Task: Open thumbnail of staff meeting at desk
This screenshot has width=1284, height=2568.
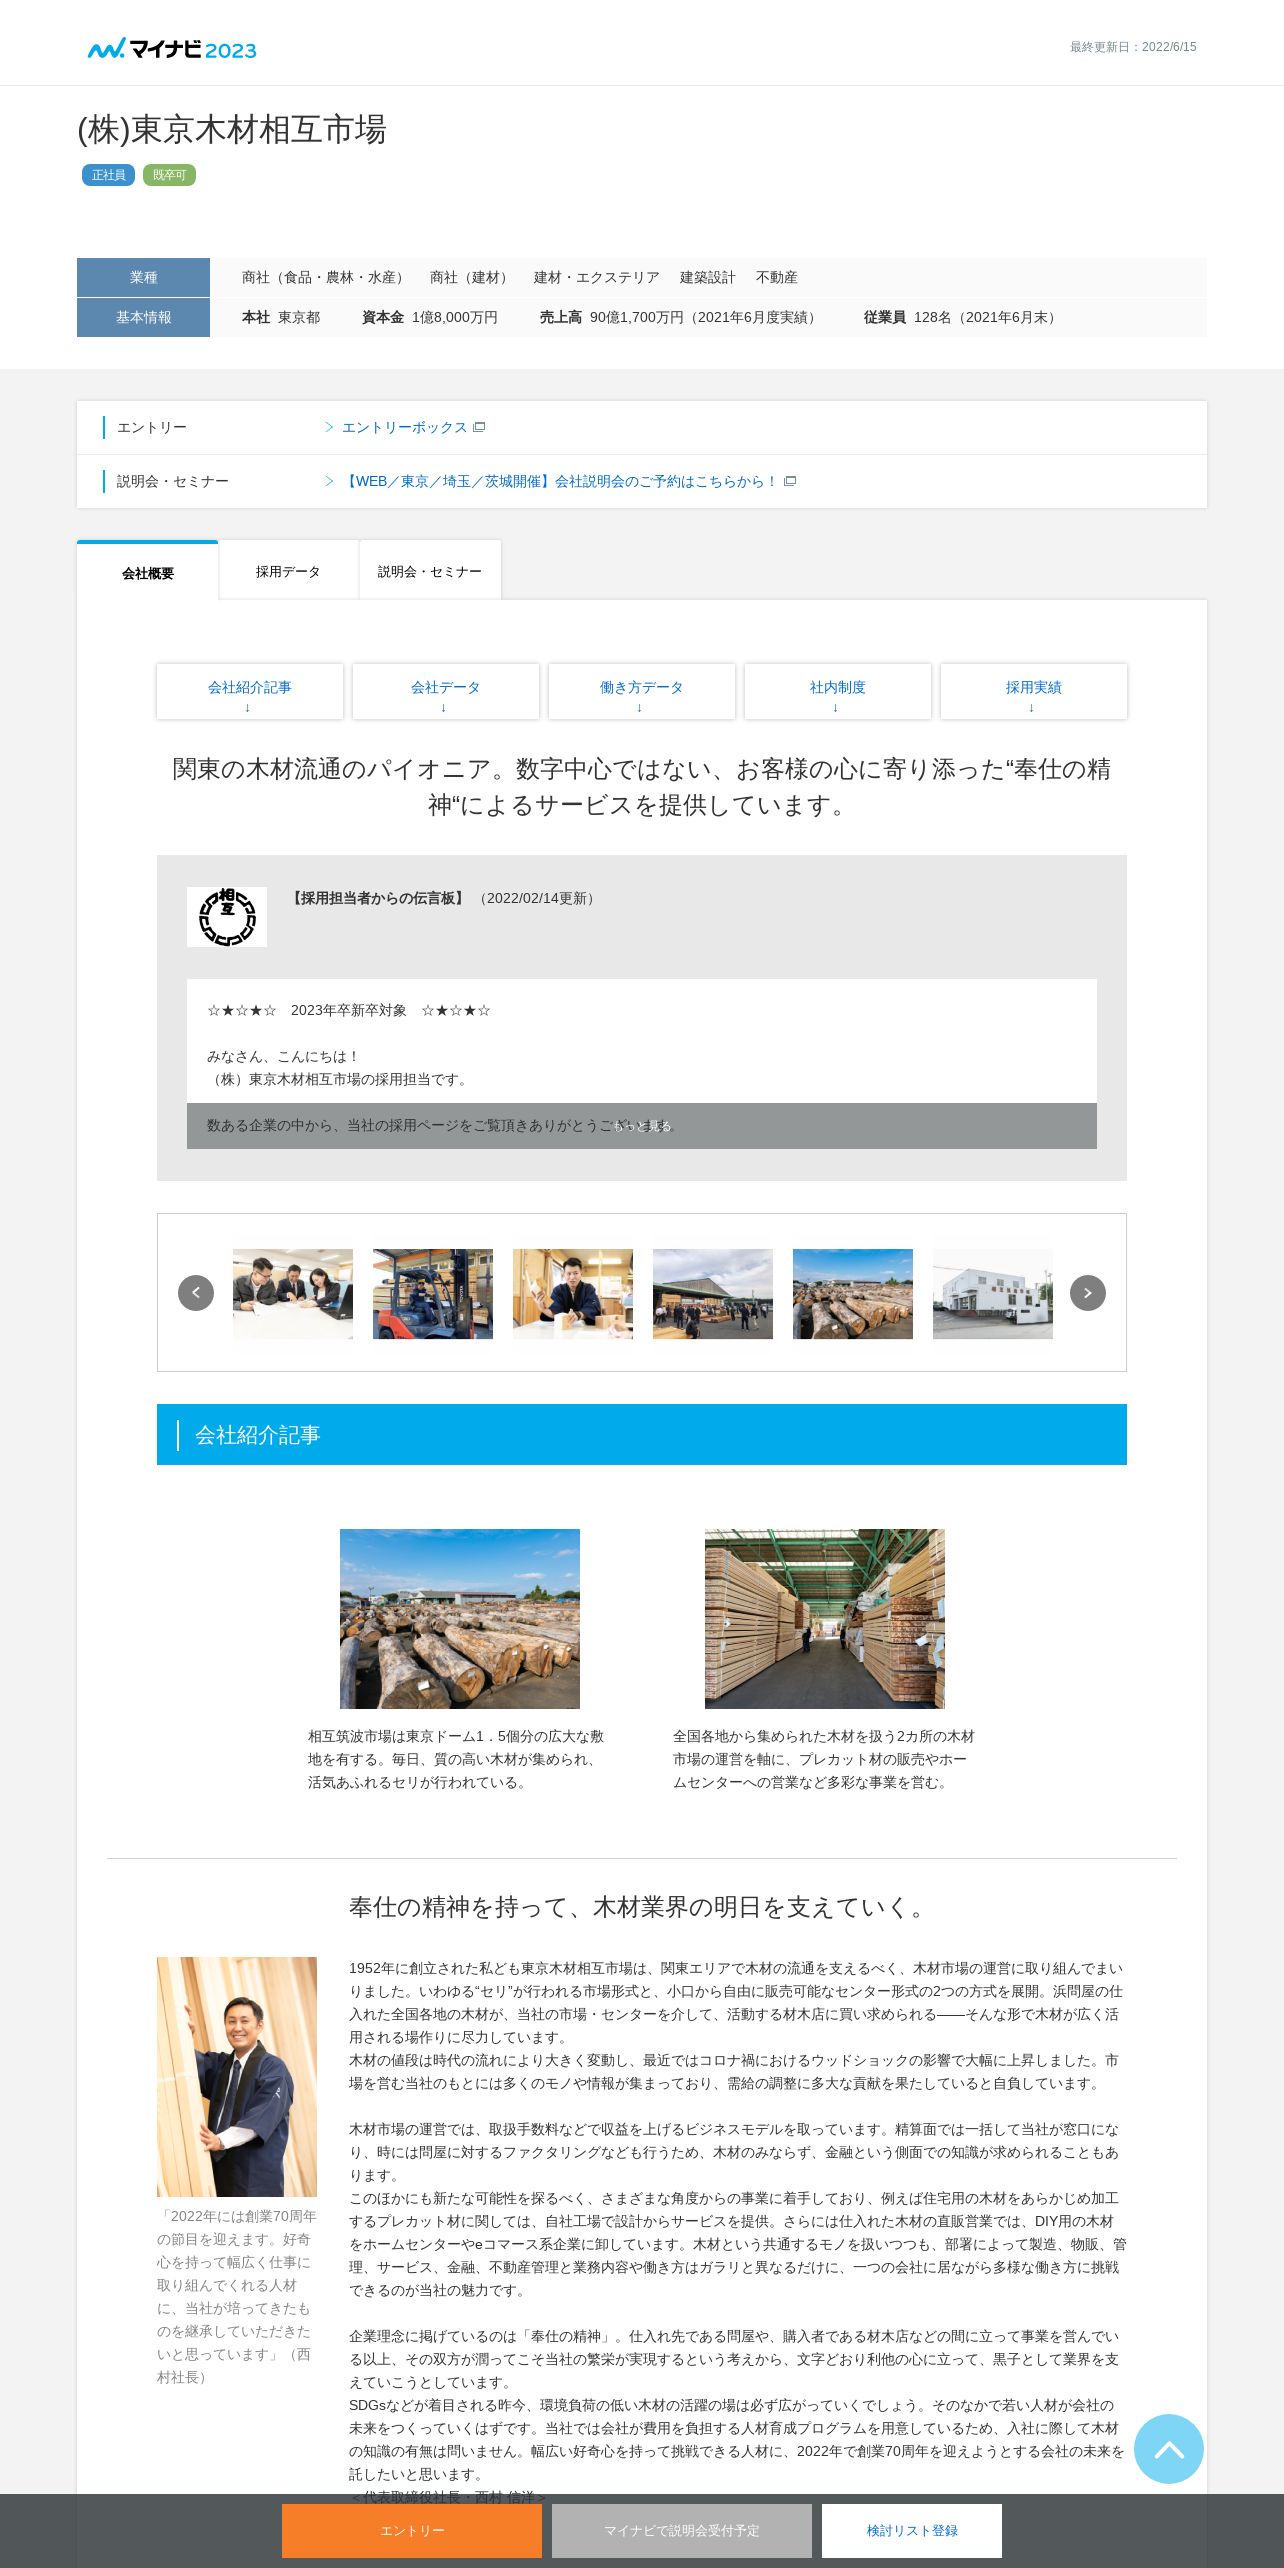Action: coord(293,1293)
